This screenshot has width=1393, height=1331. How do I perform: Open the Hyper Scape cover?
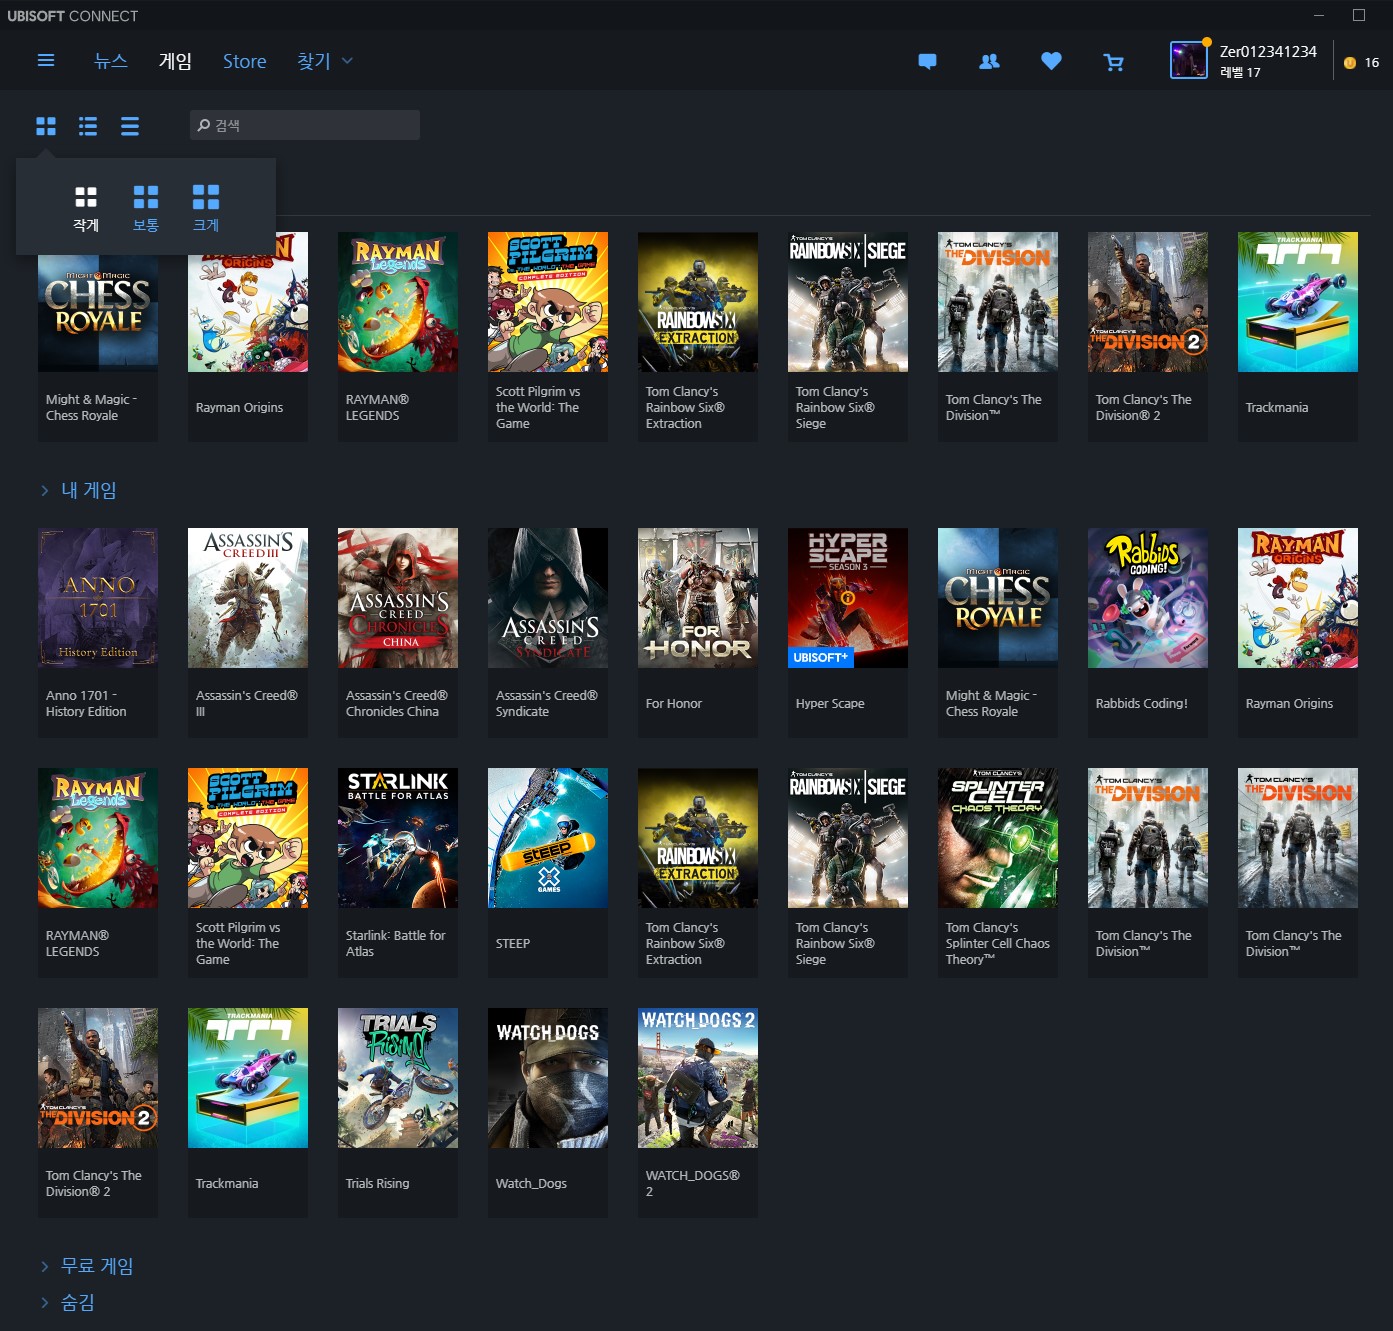tap(848, 598)
